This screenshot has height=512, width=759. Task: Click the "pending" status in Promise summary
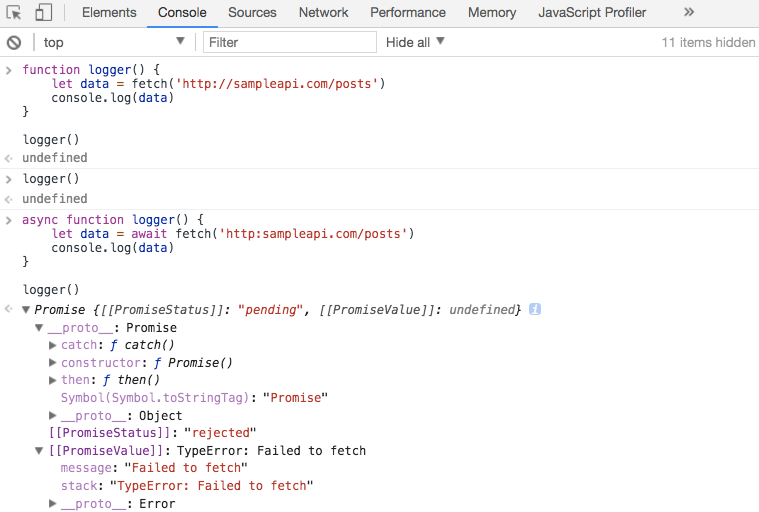pyautogui.click(x=270, y=310)
